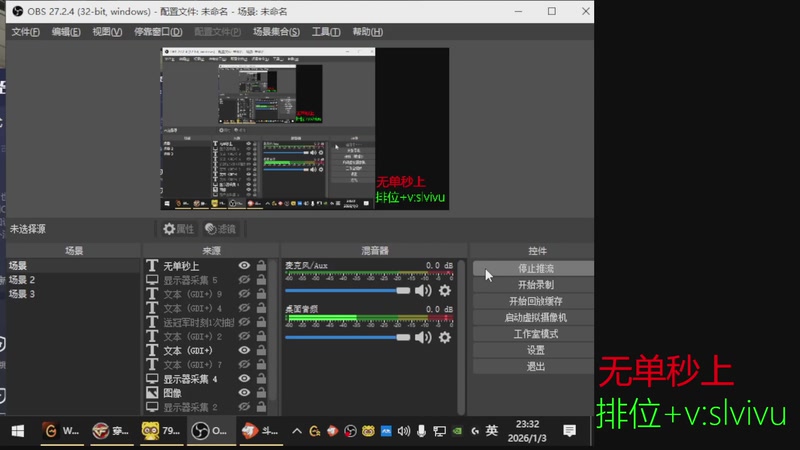Click the taskbar clock 23:32
Screen dimensions: 800x450
[527, 431]
